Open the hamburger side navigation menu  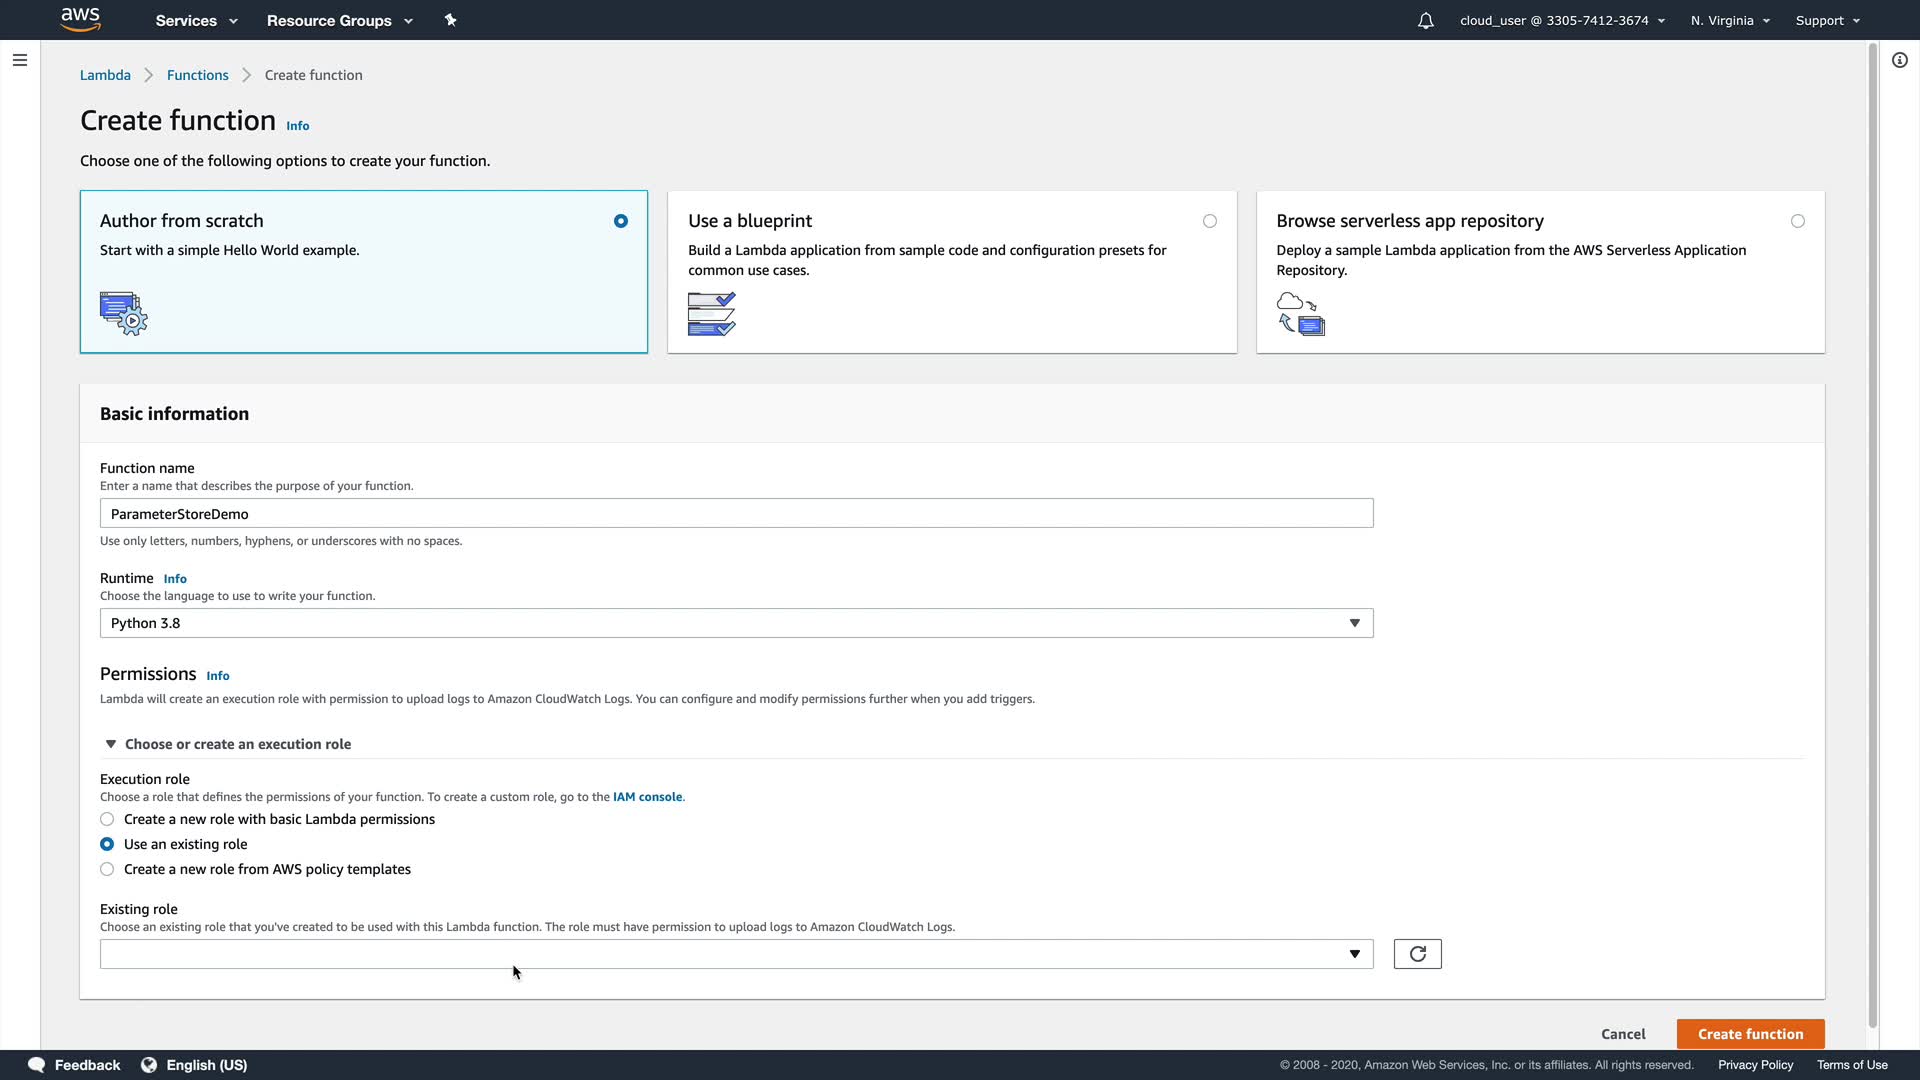[x=19, y=60]
